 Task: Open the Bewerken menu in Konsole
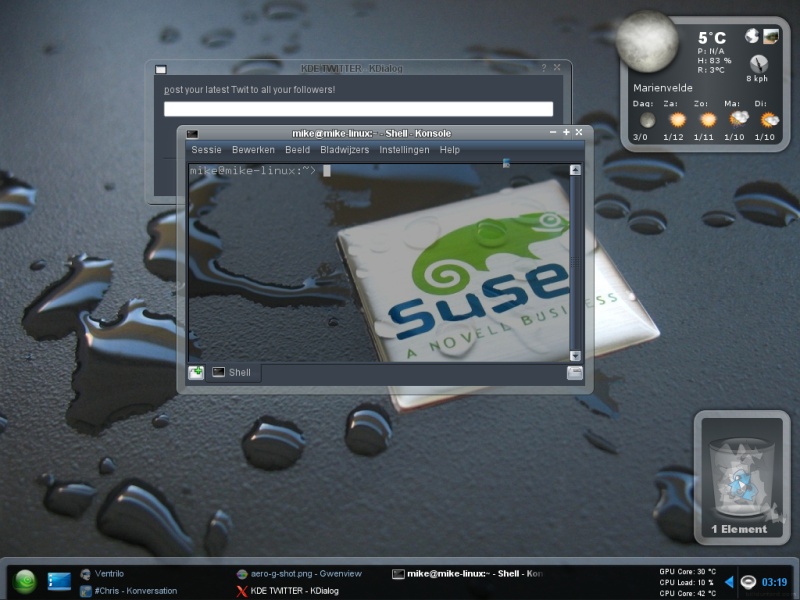[x=253, y=150]
